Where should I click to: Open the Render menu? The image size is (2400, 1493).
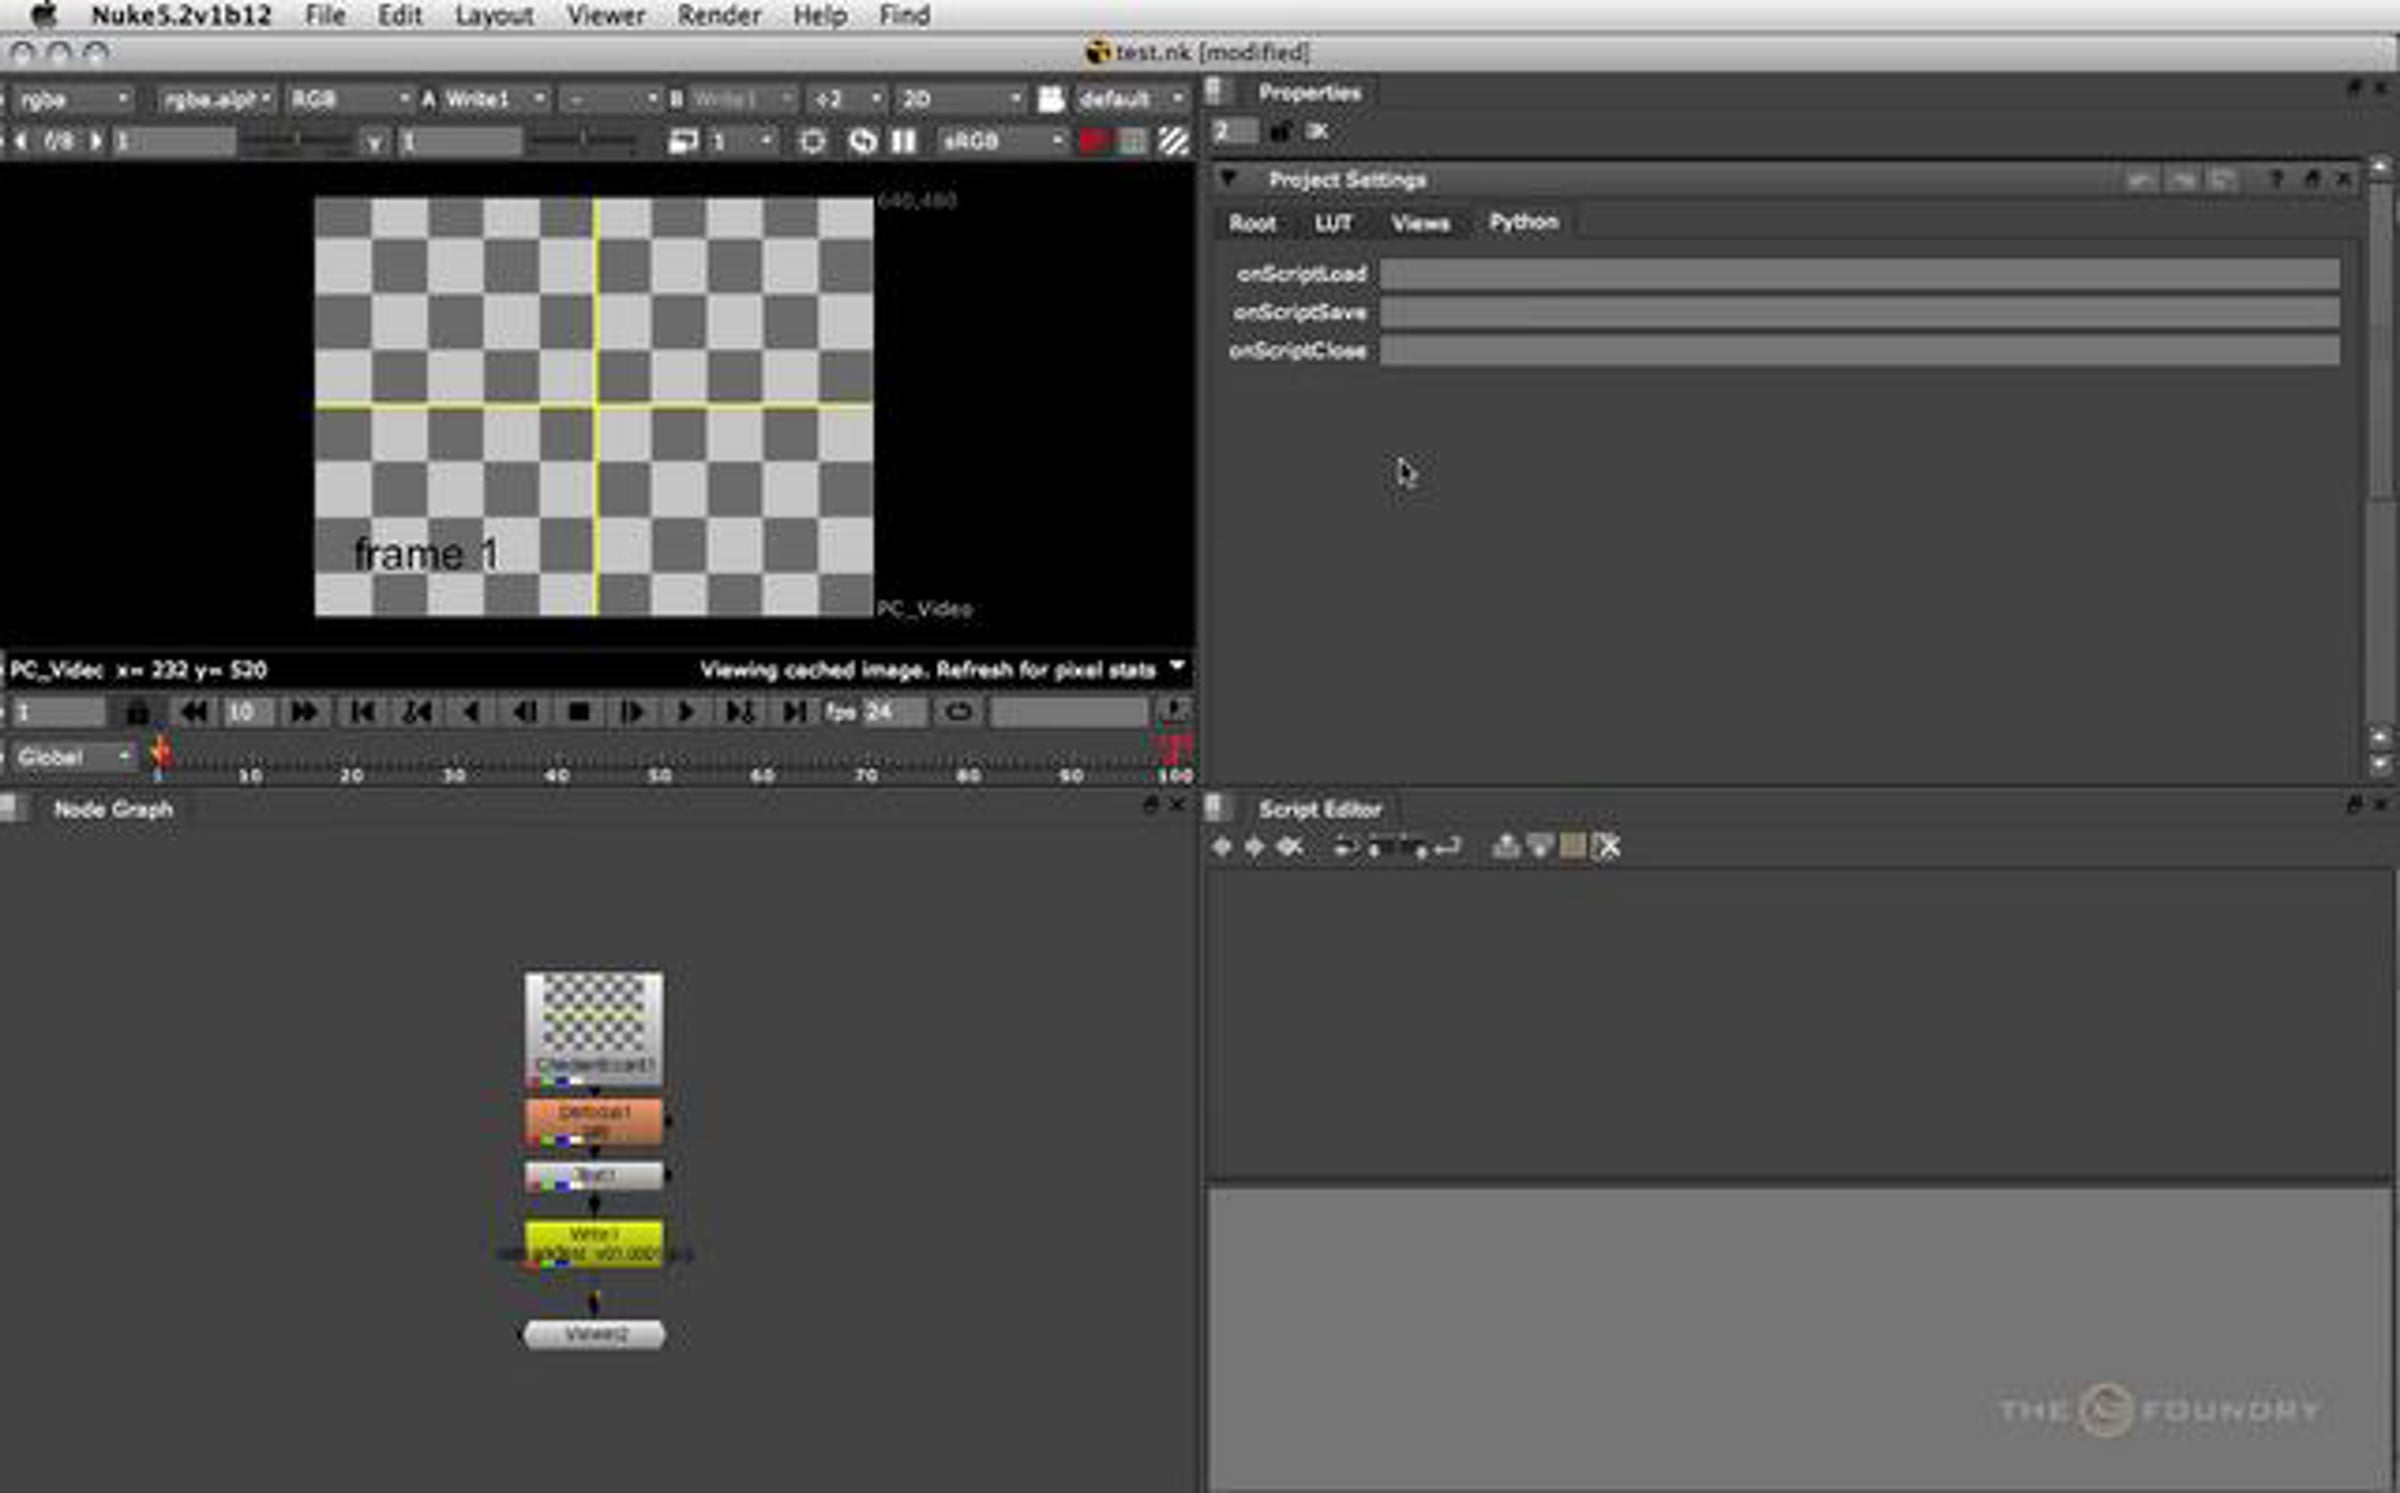(719, 15)
